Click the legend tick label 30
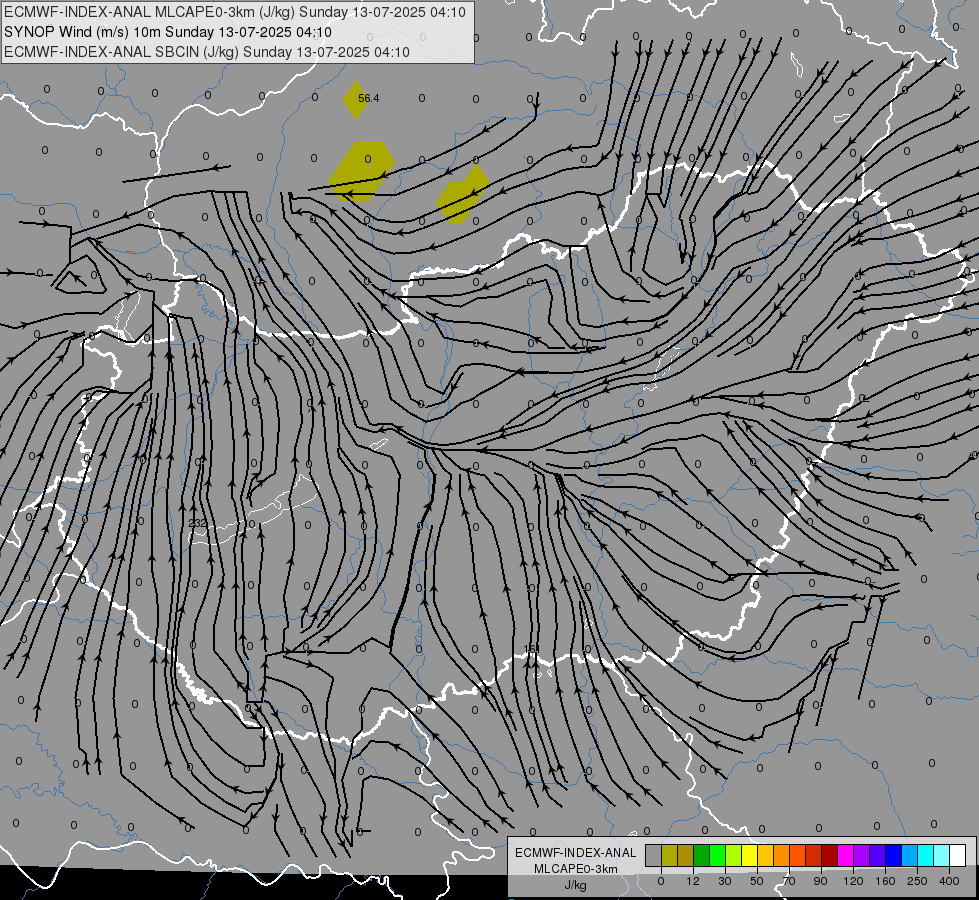 725,881
